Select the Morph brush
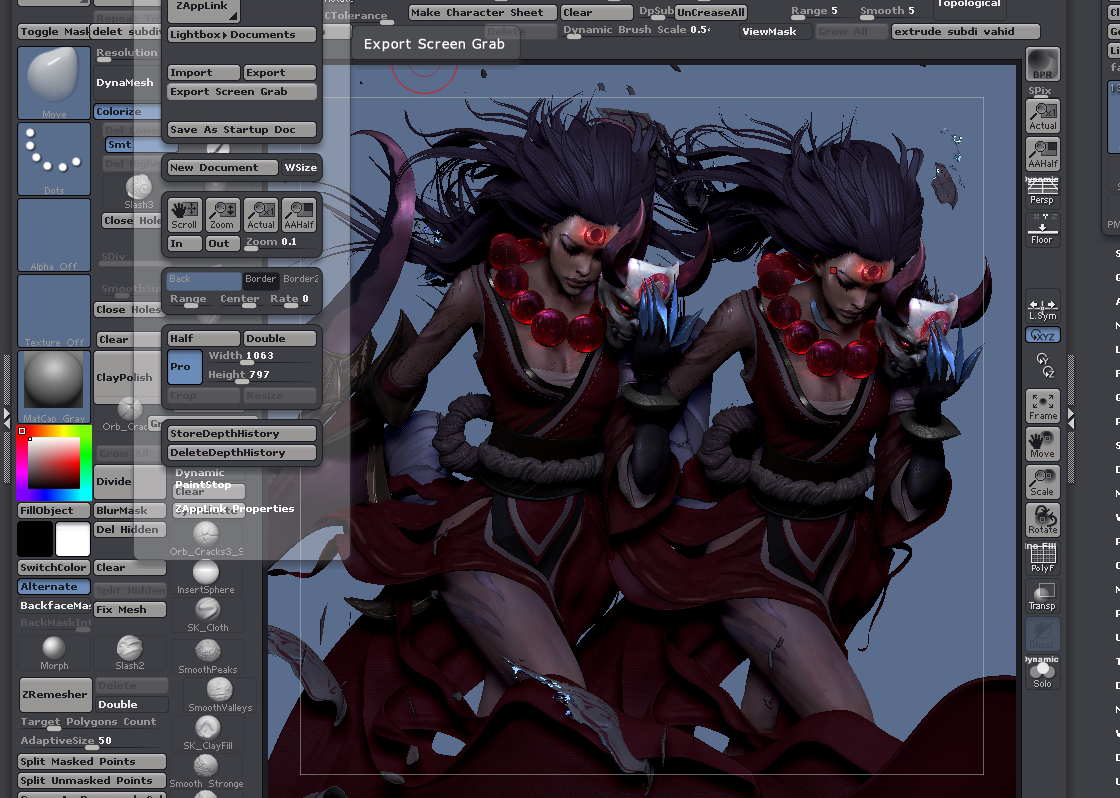The height and width of the screenshot is (798, 1120). click(x=54, y=653)
